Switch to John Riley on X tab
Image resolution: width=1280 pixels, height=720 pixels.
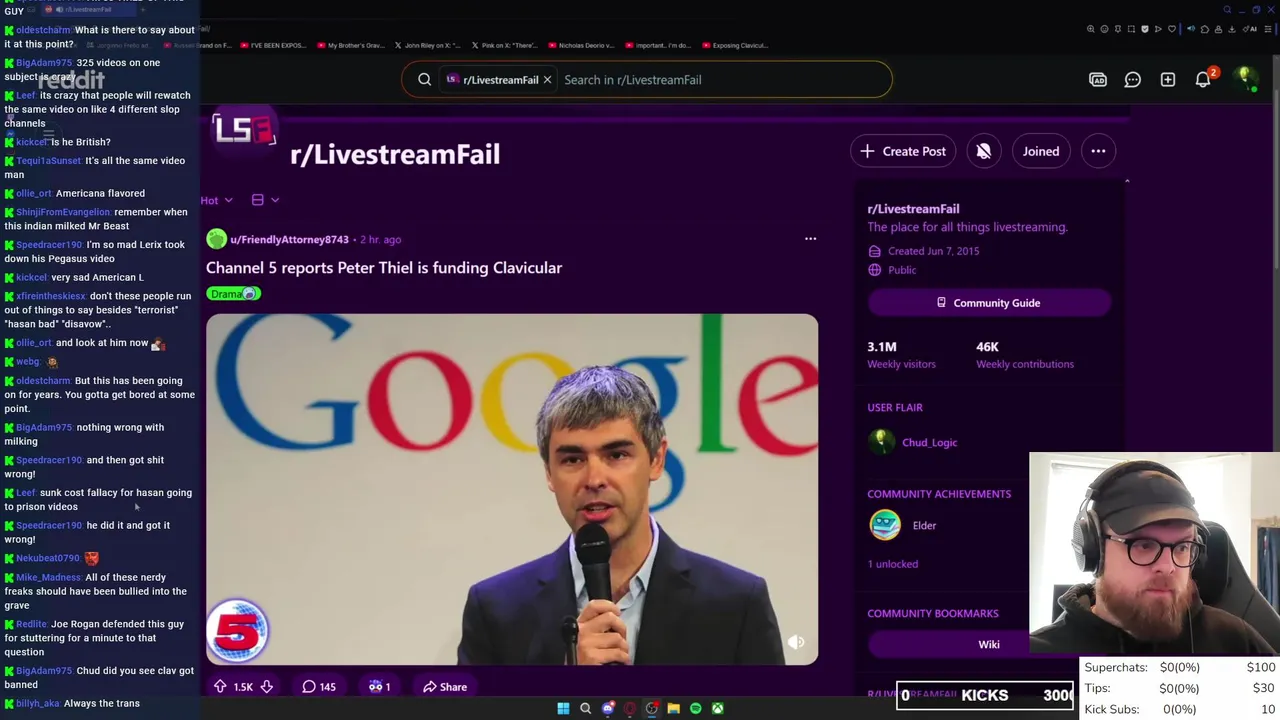tap(427, 45)
